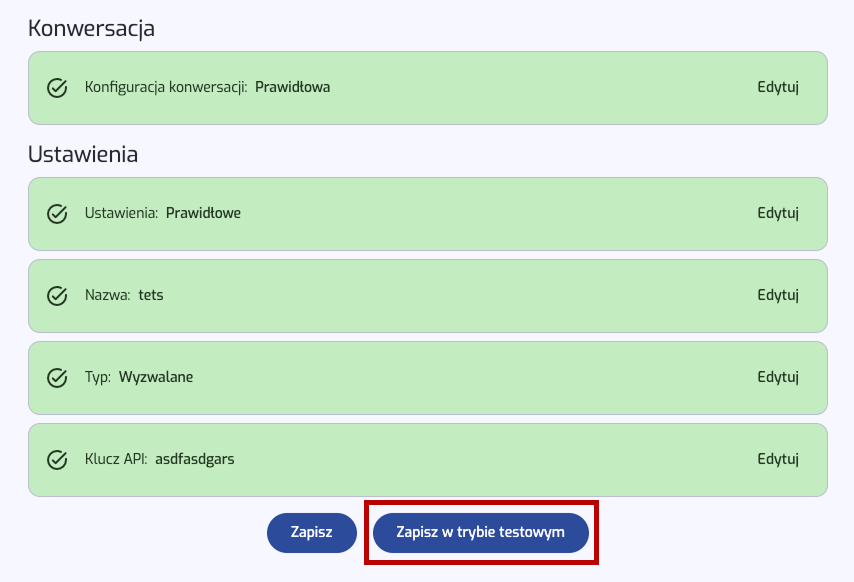This screenshot has height=582, width=854.
Task: Click the Prawidłowe settings status text
Action: point(203,213)
